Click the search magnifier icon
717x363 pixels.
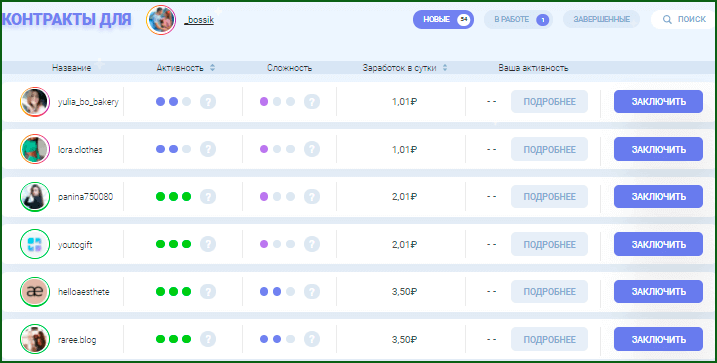point(667,20)
